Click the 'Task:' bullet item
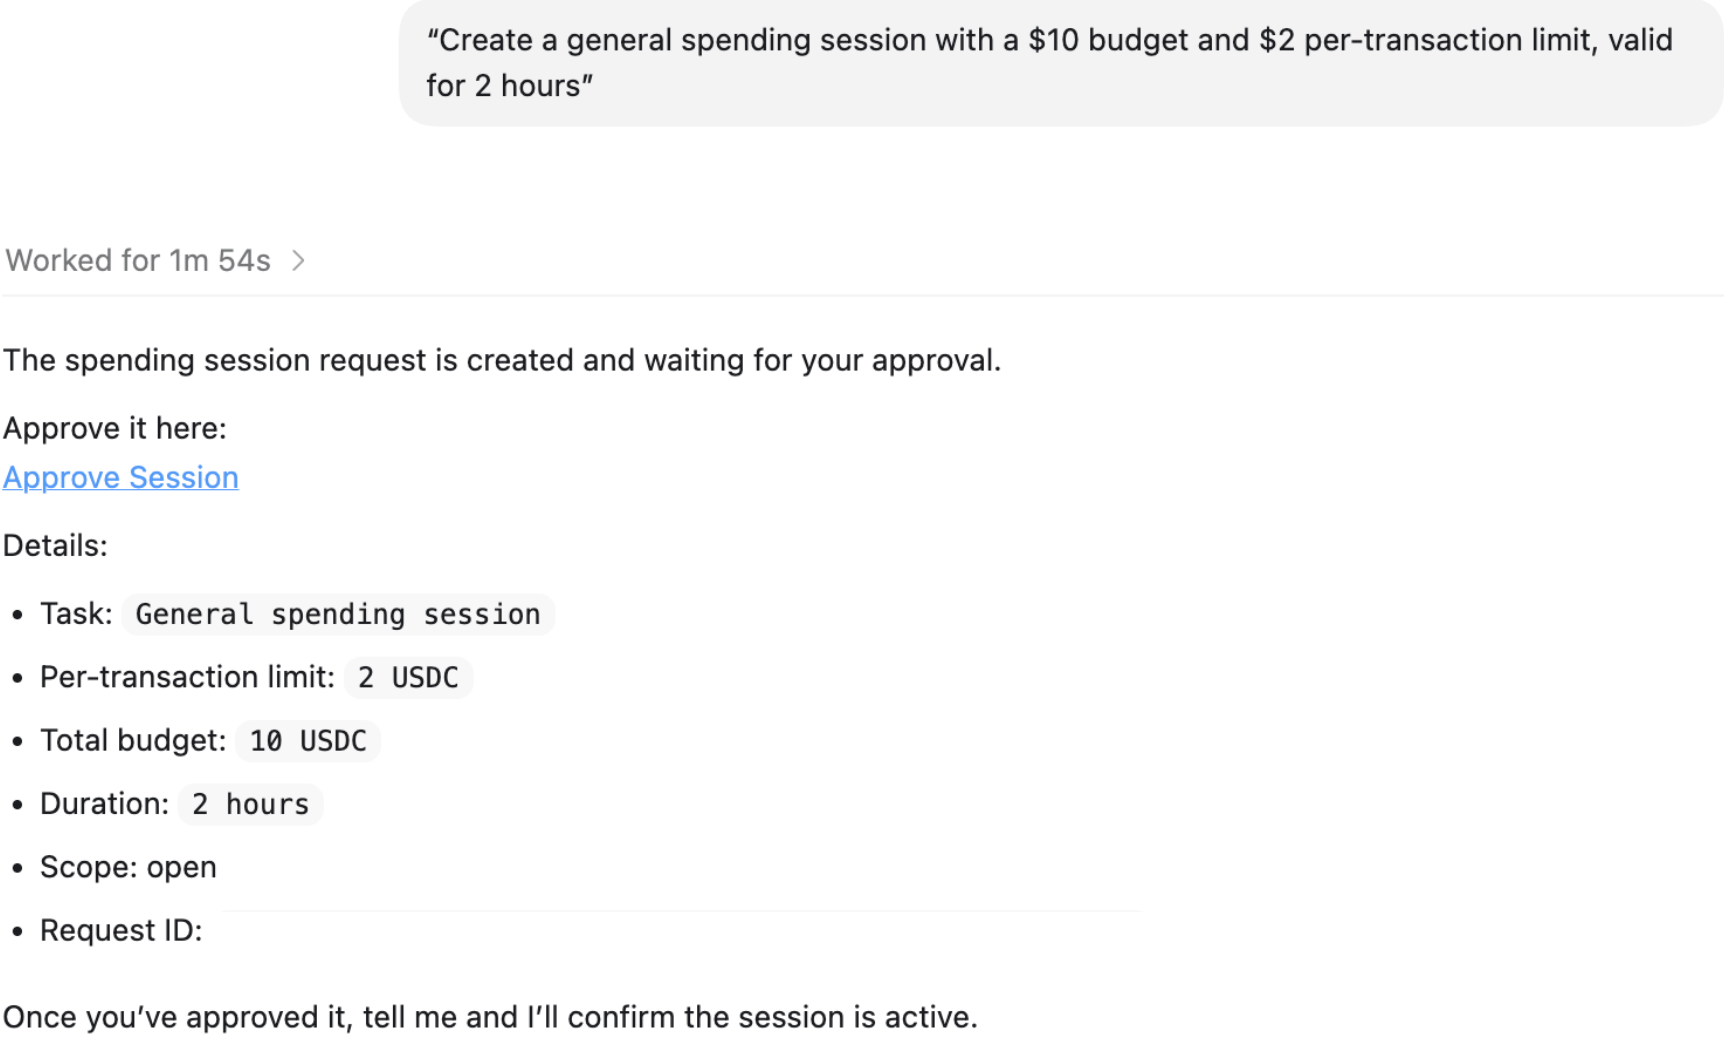 (x=75, y=613)
